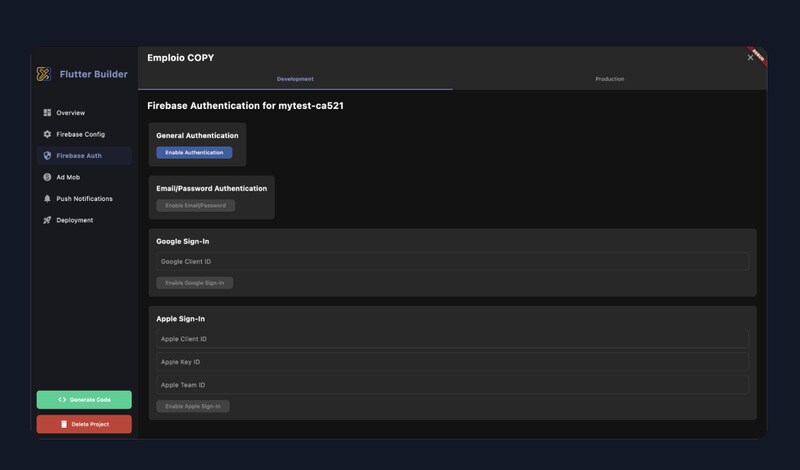Switch to the Production tab
Screen dimensions: 800x470
point(609,79)
